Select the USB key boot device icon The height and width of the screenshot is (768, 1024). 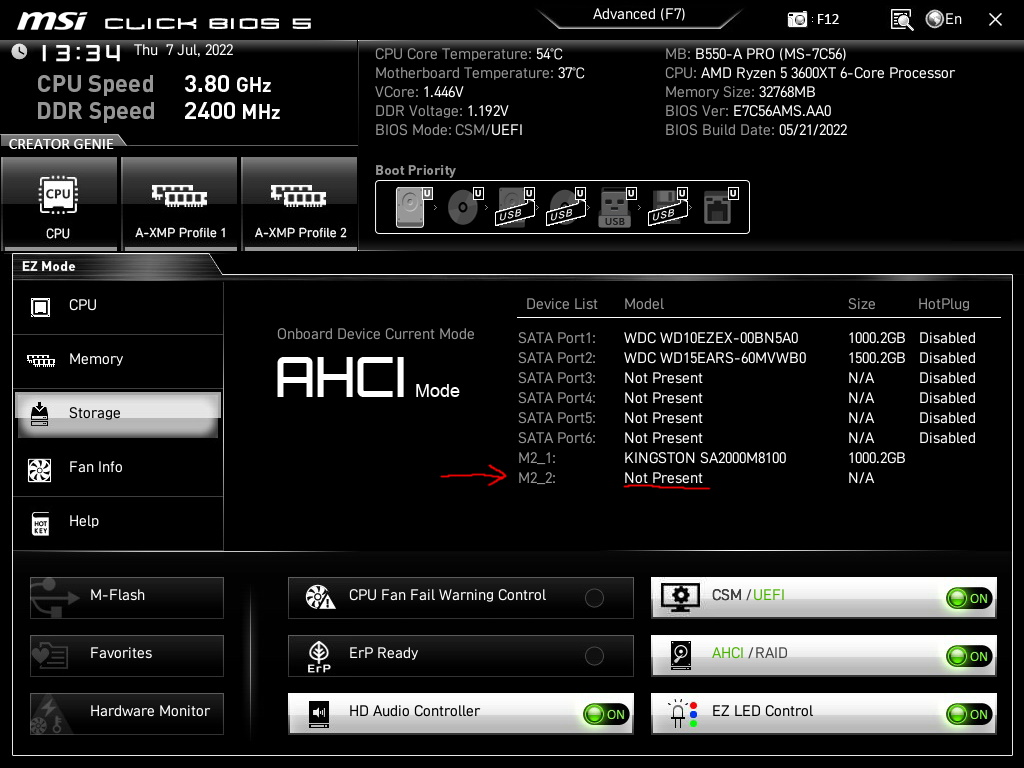pos(616,207)
